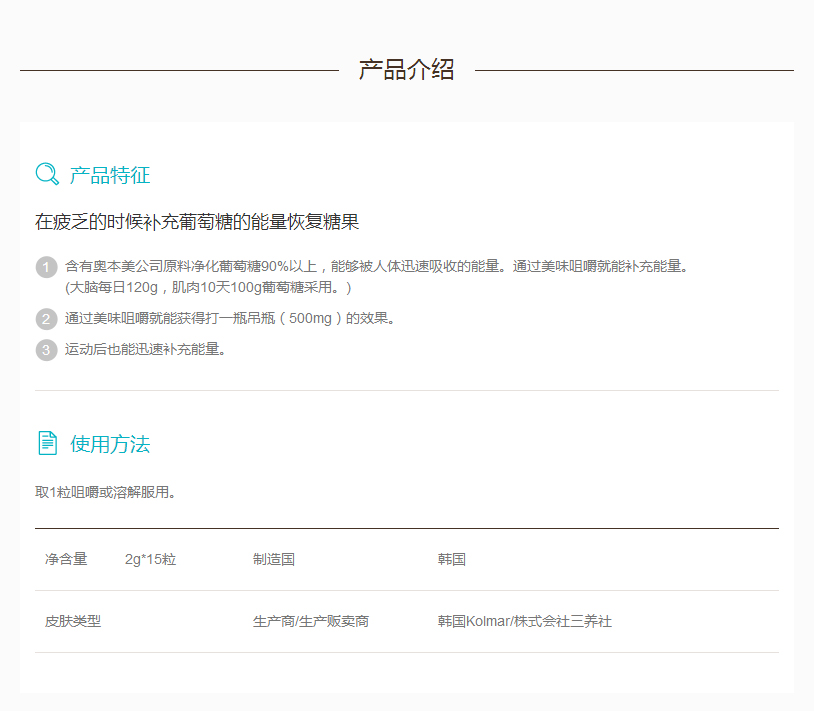
Task: Click the 2g*15粒 value cell
Action: point(150,559)
